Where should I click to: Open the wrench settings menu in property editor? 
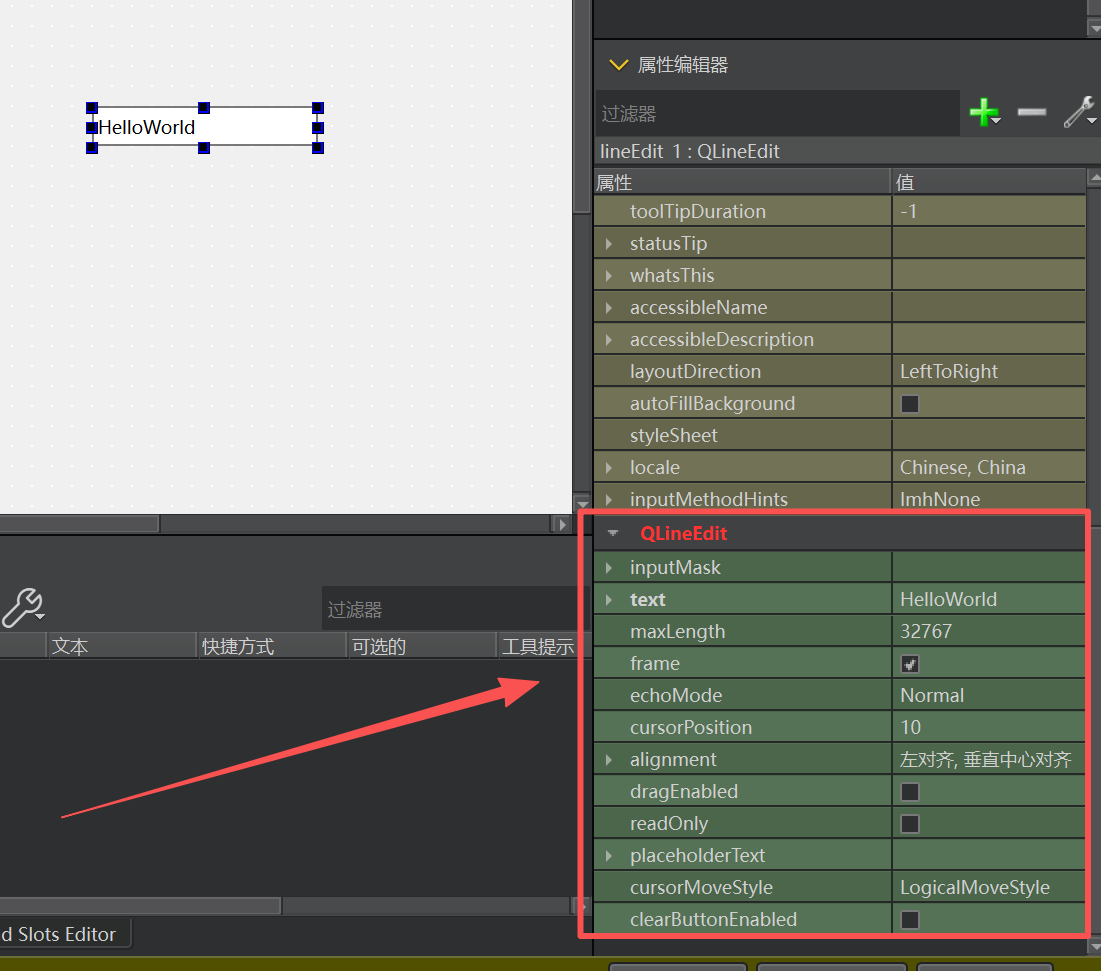coord(1079,112)
